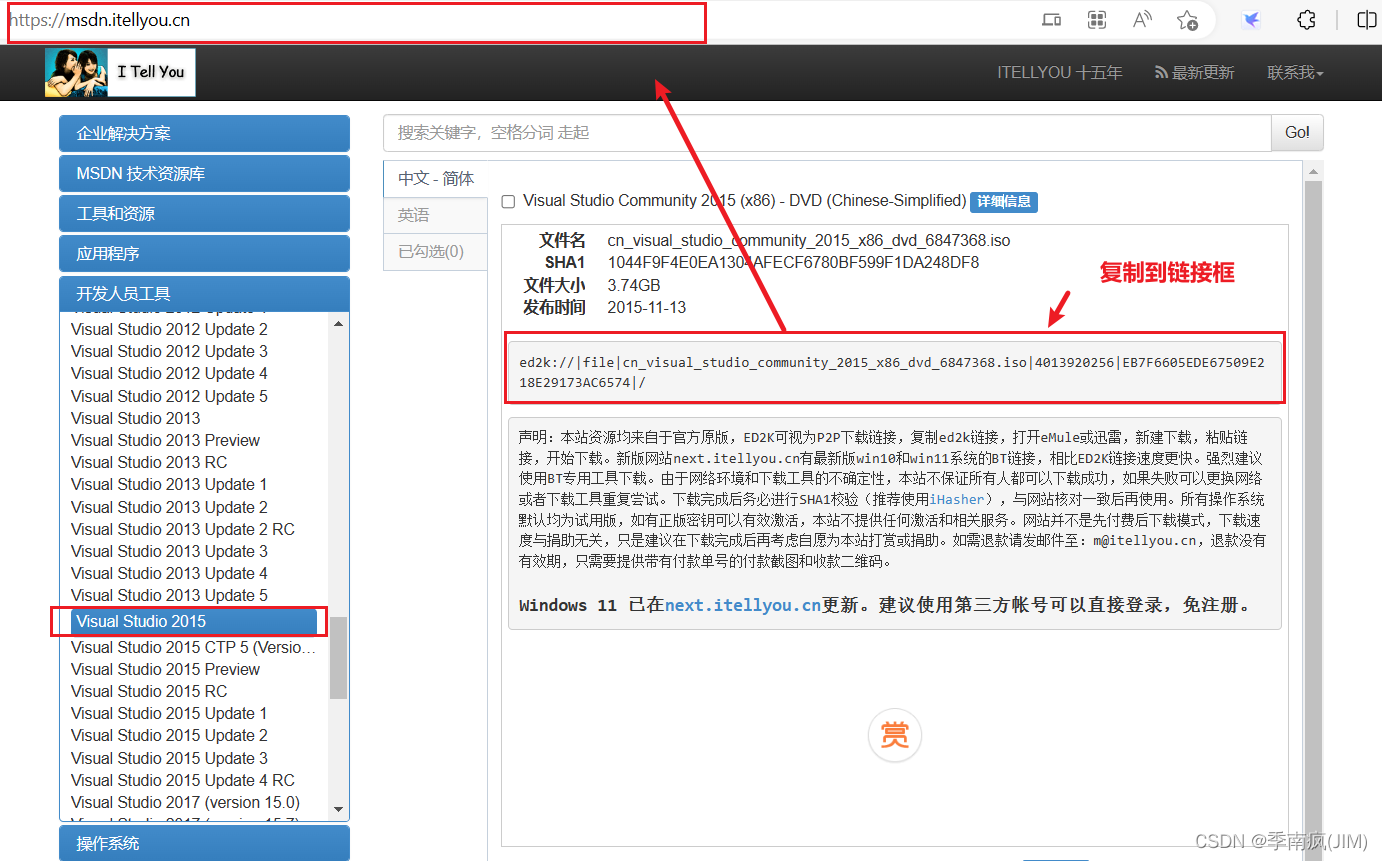
Task: Open the 已勾选(0) tab
Action: pyautogui.click(x=436, y=251)
